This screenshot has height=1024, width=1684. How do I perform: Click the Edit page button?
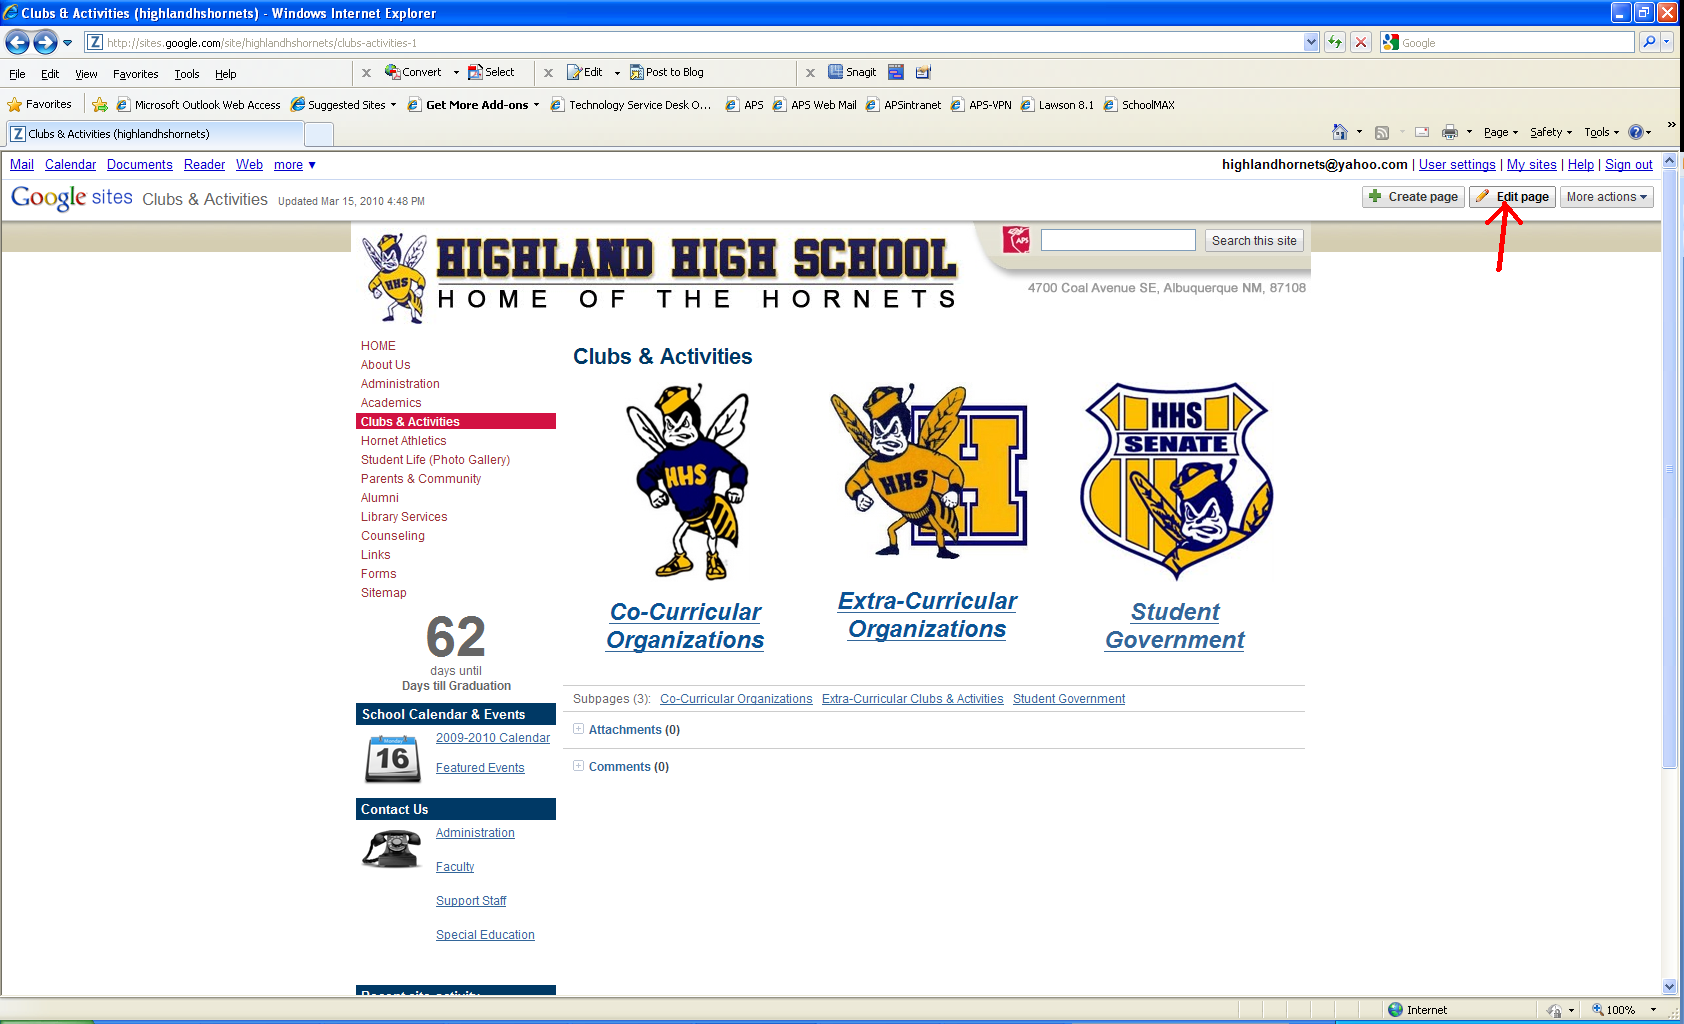point(1512,197)
